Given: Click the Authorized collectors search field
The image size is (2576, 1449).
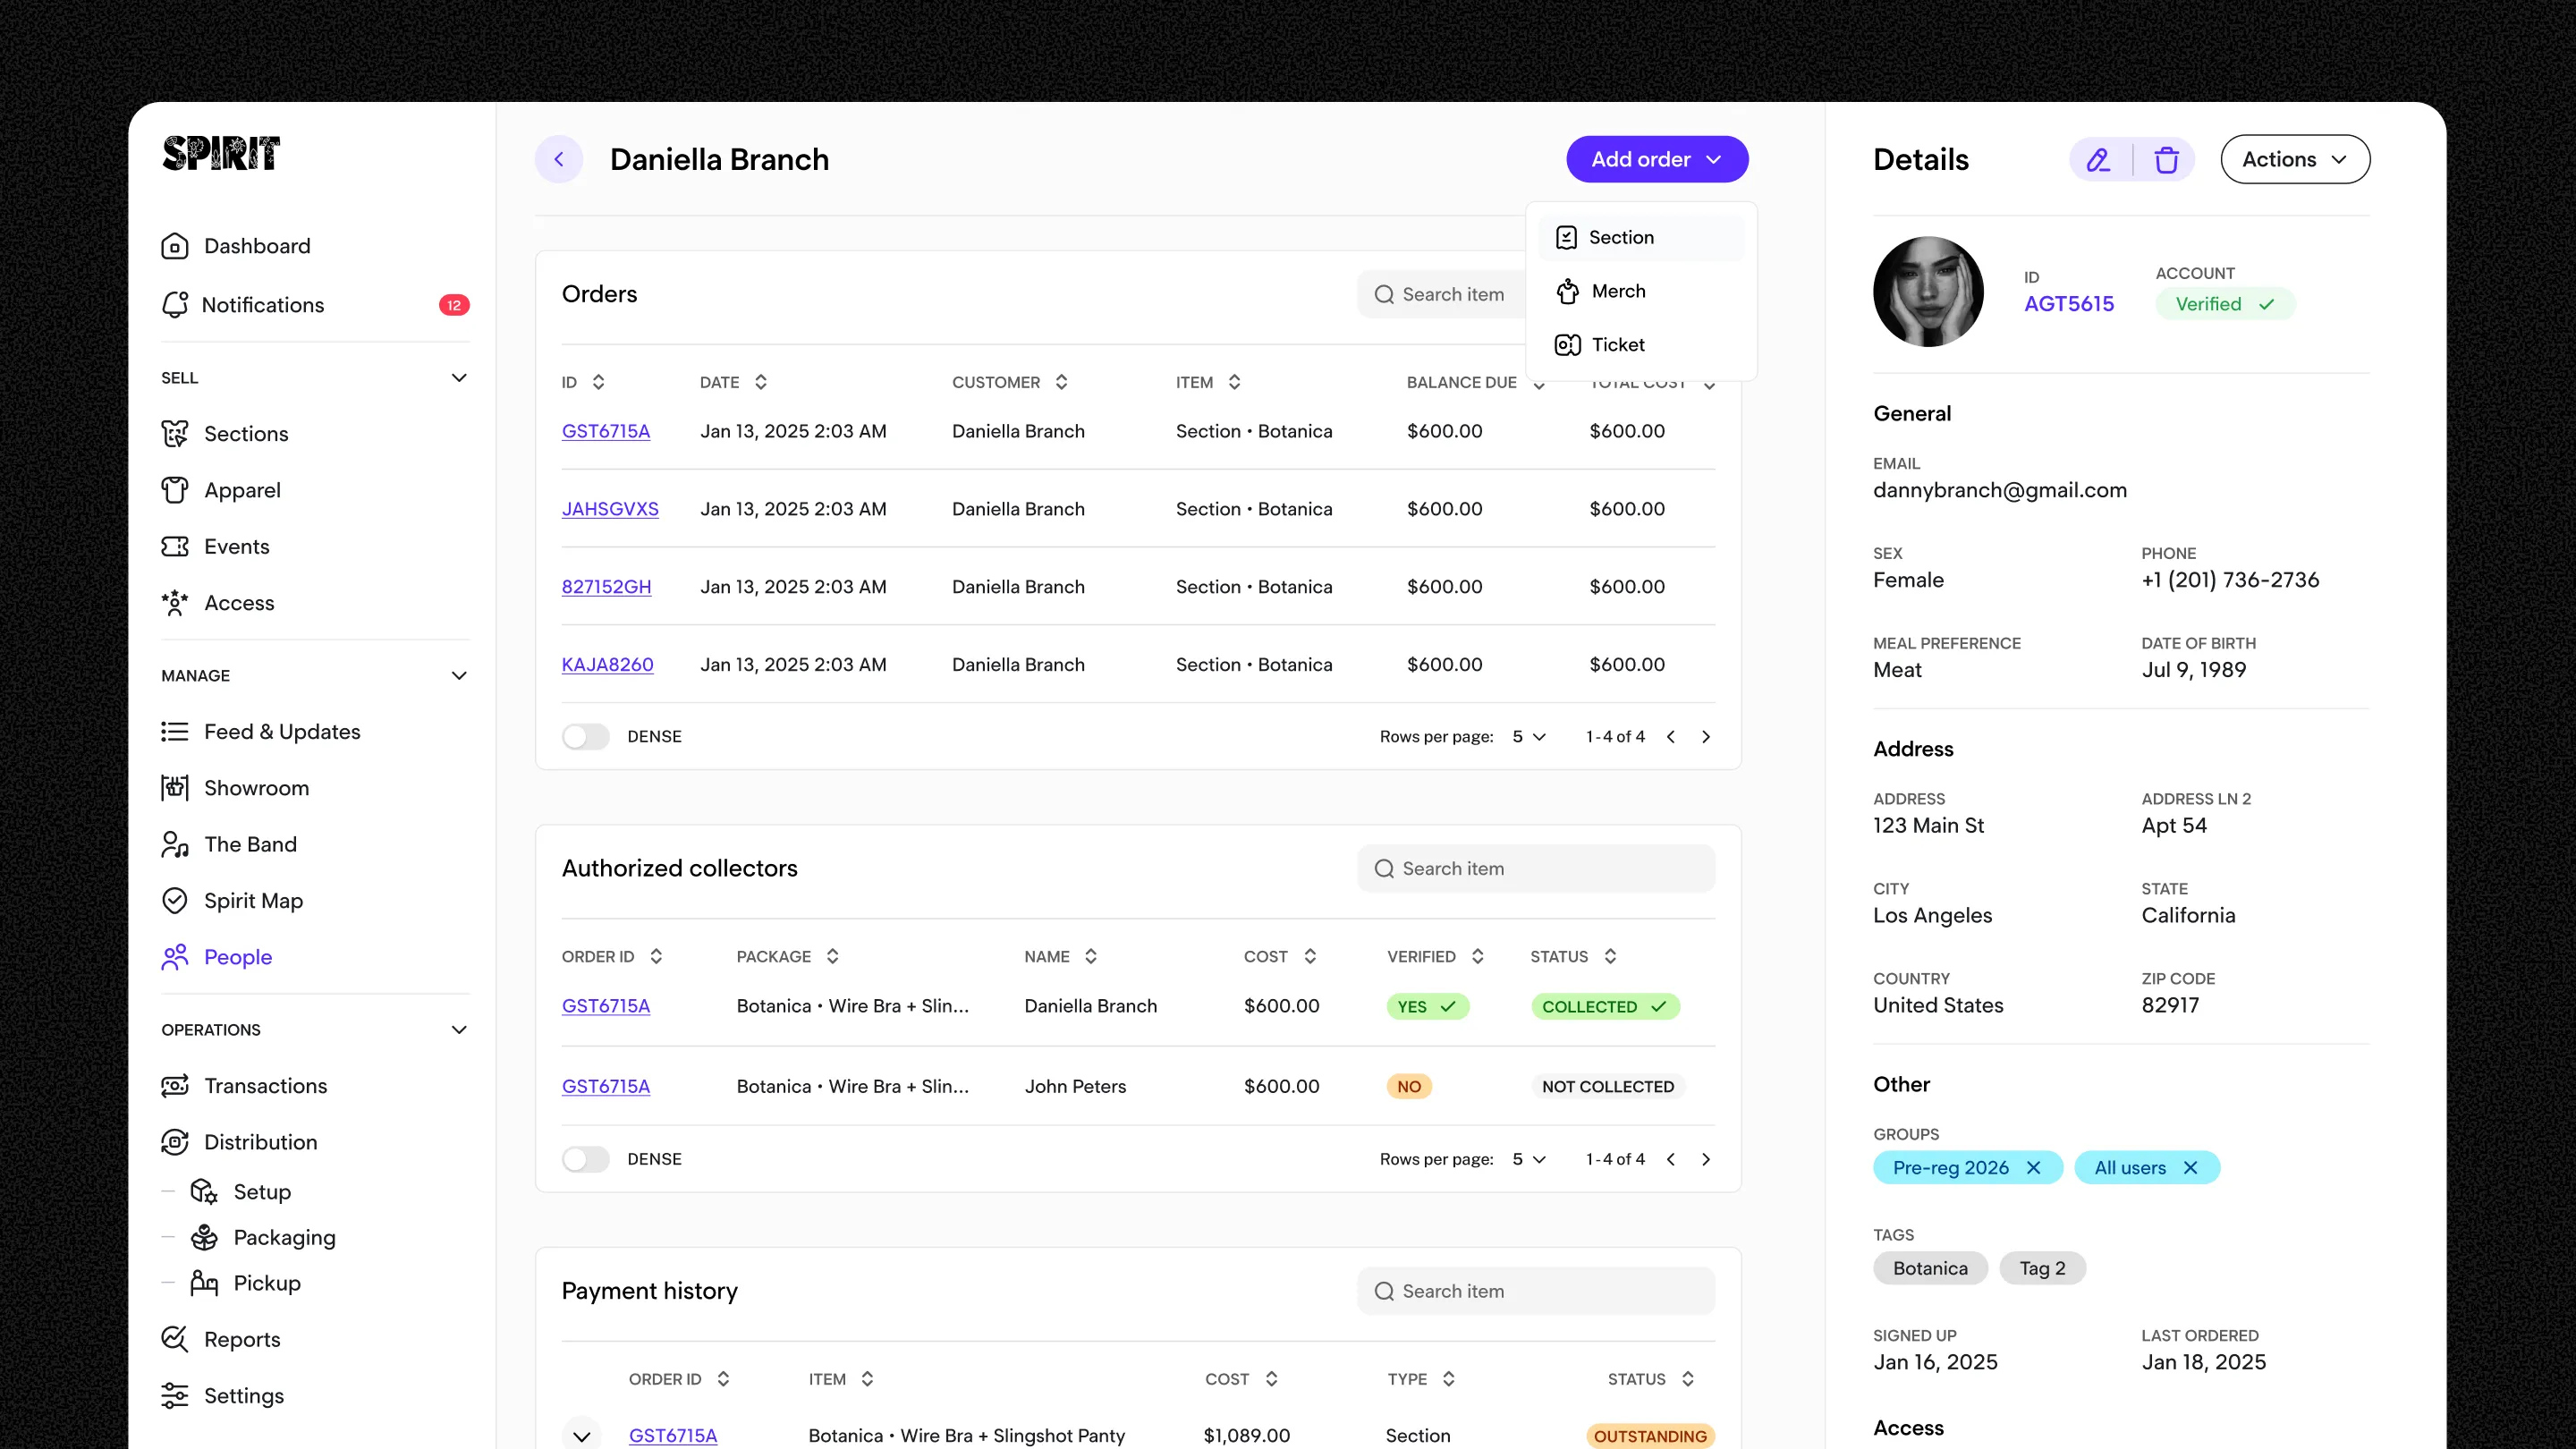Looking at the screenshot, I should tap(1535, 869).
